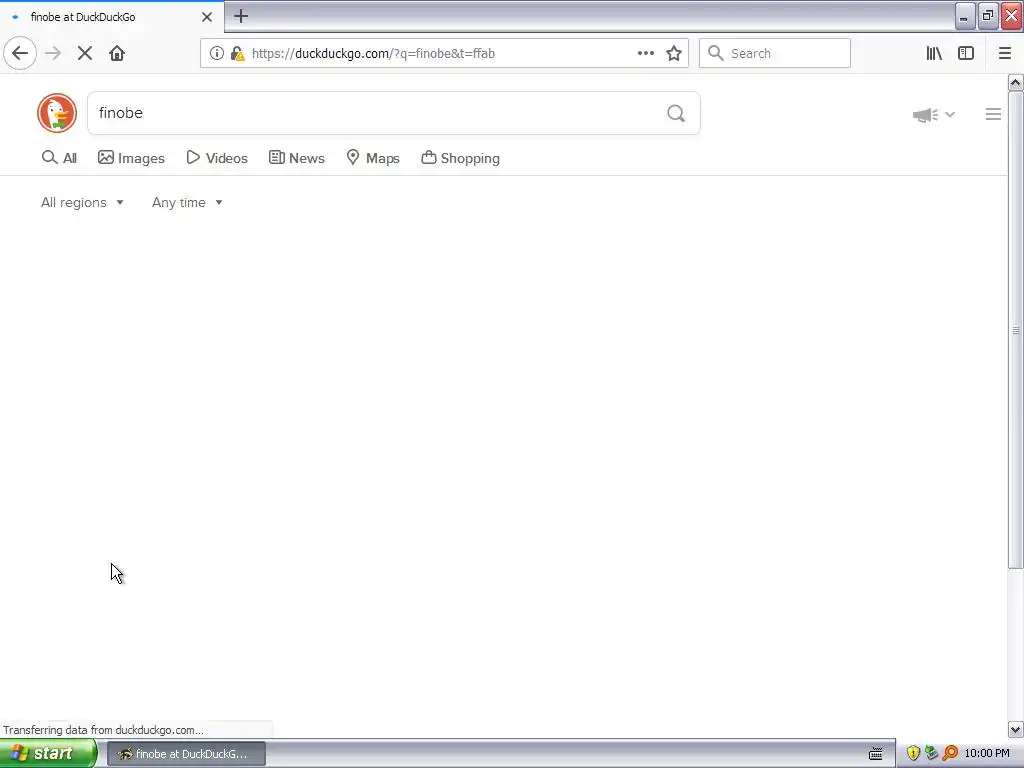1024x768 pixels.
Task: Switch to Maps results
Action: [x=373, y=158]
